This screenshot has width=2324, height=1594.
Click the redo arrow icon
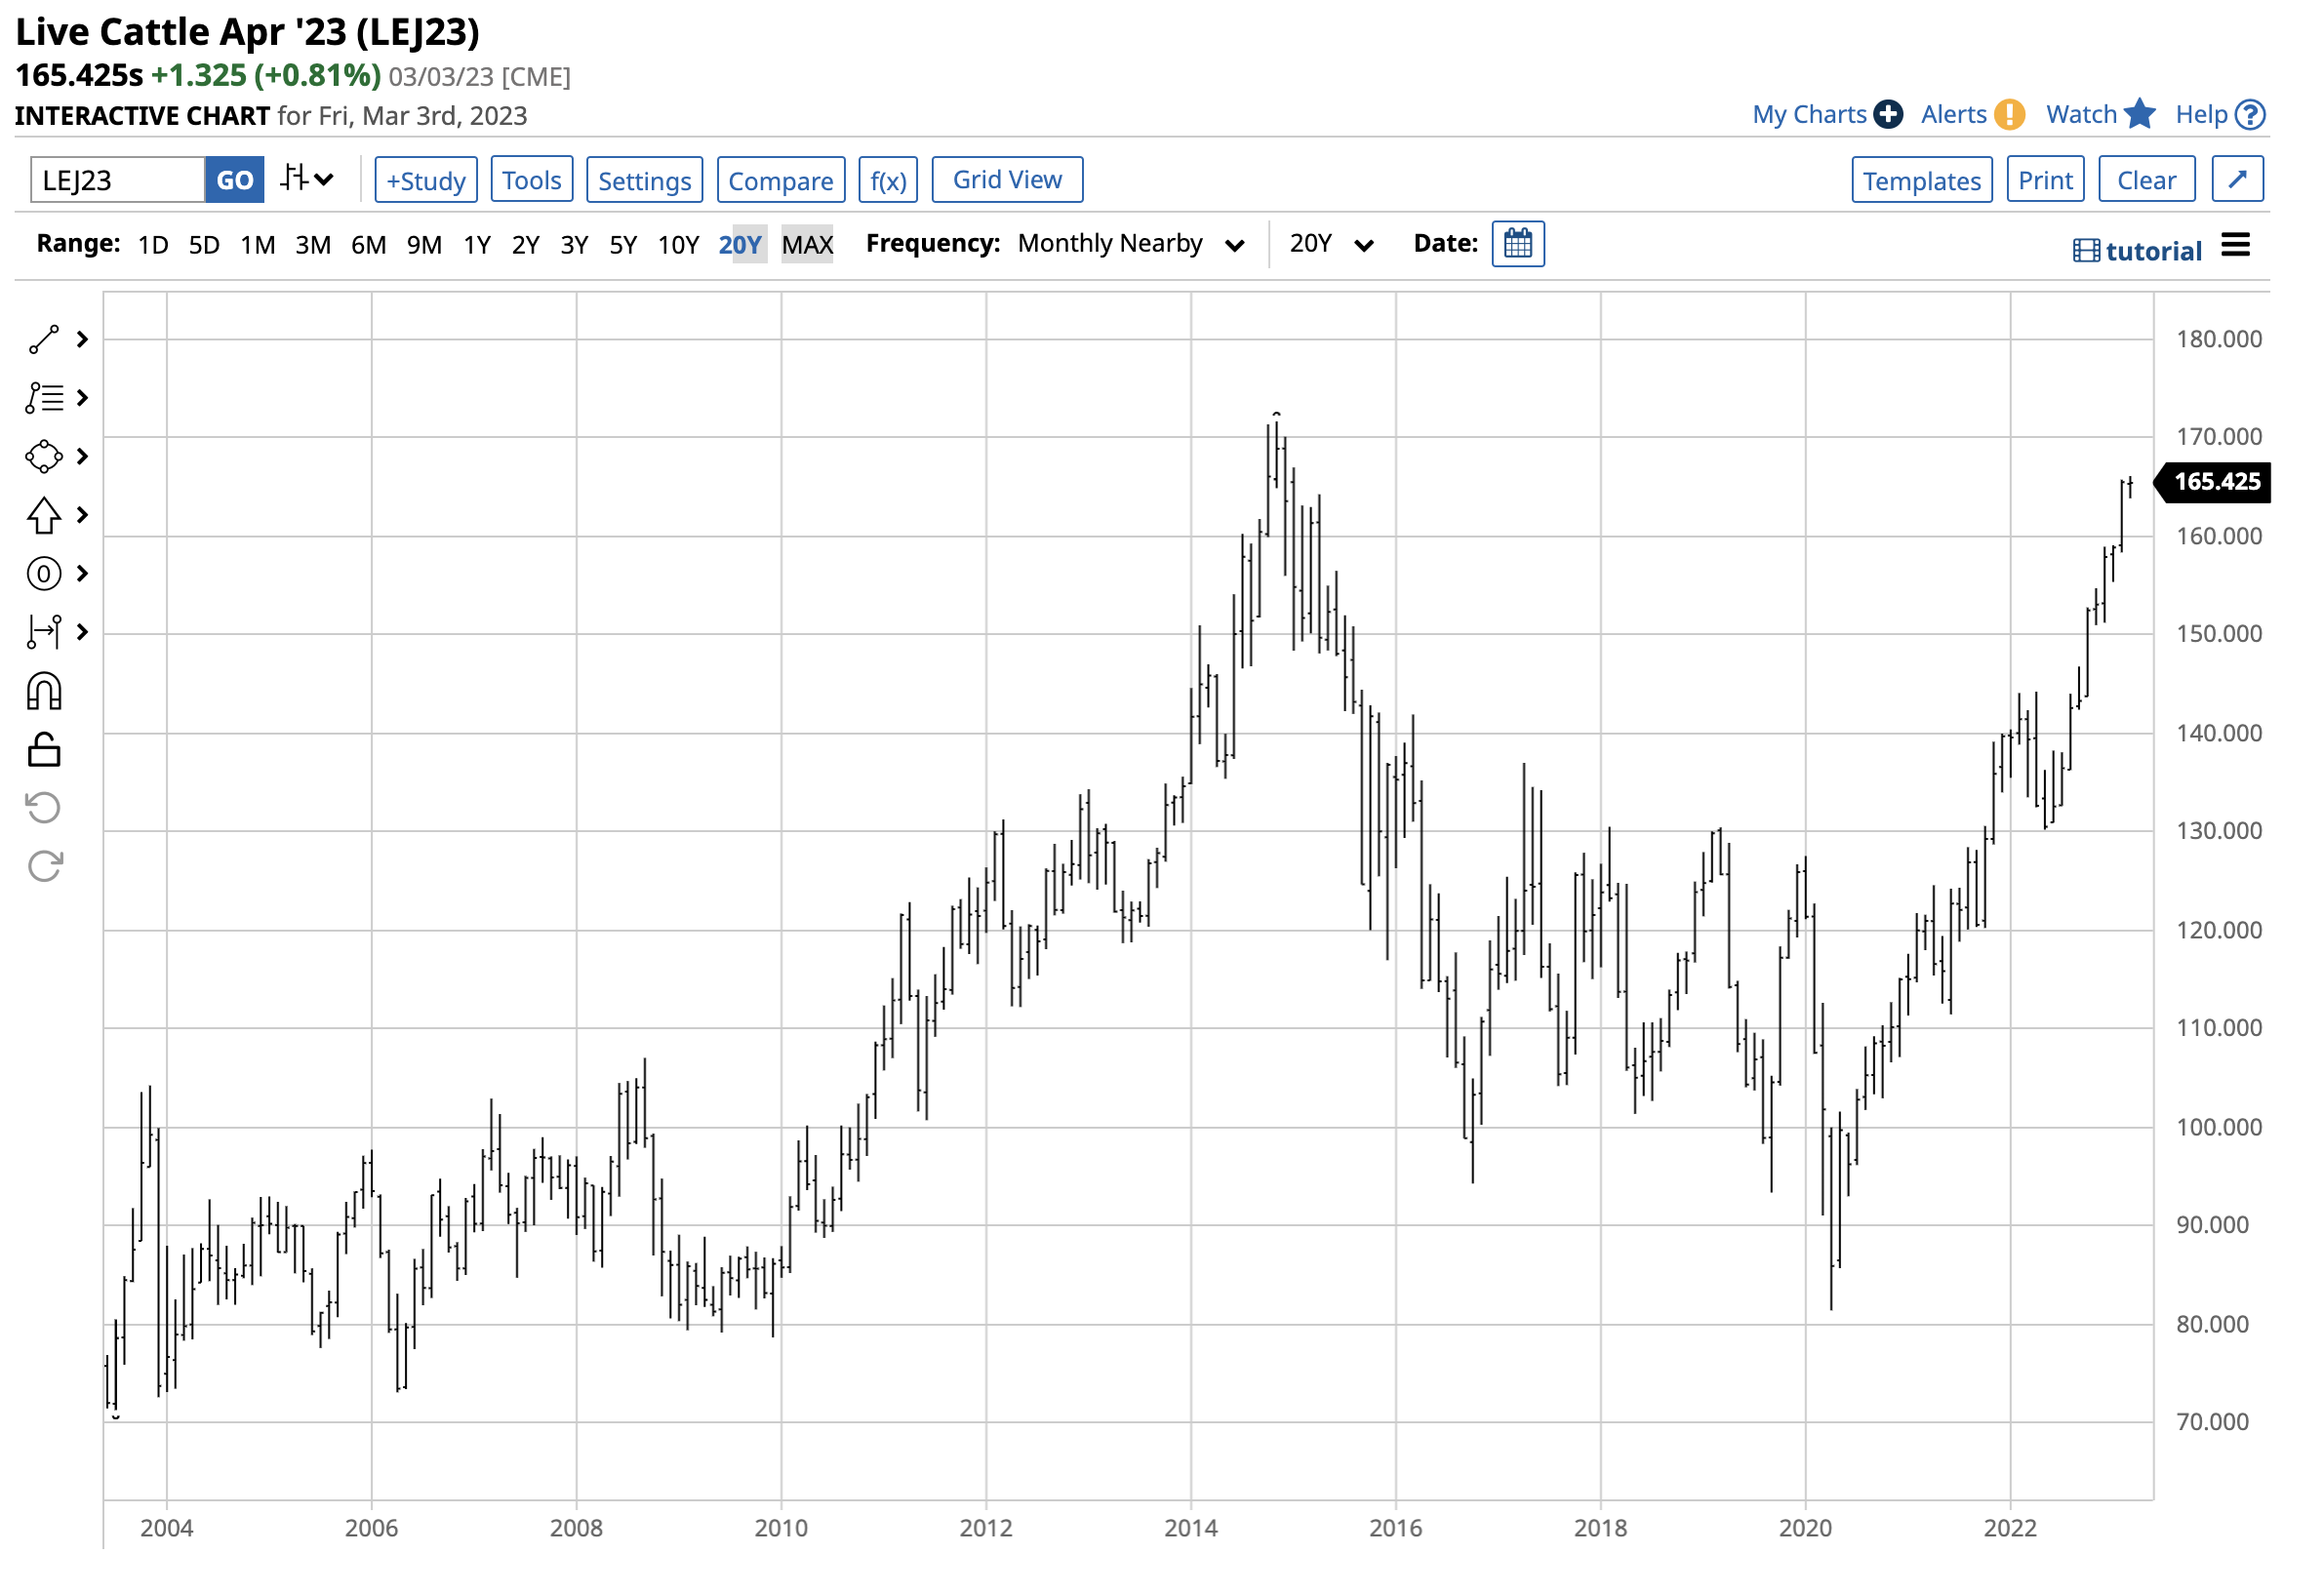pyautogui.click(x=44, y=866)
